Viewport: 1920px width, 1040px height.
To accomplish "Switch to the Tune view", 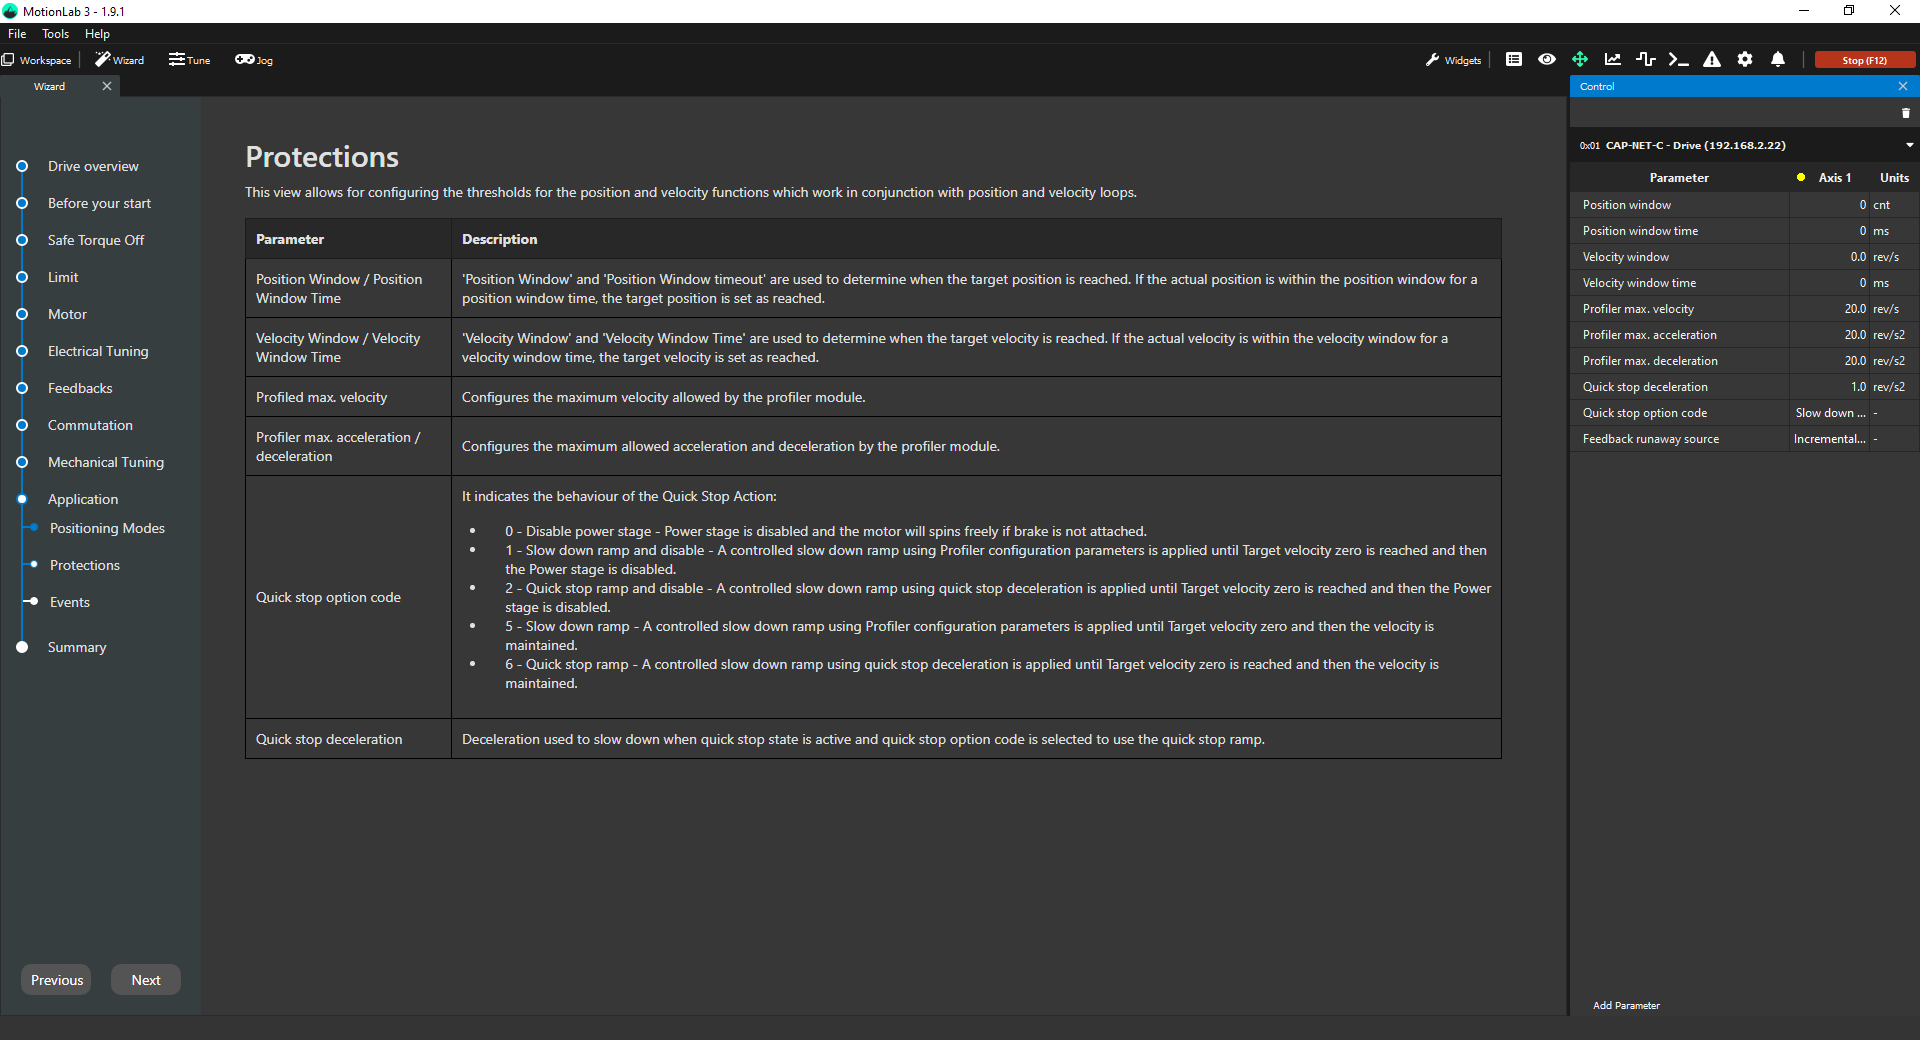I will 190,60.
